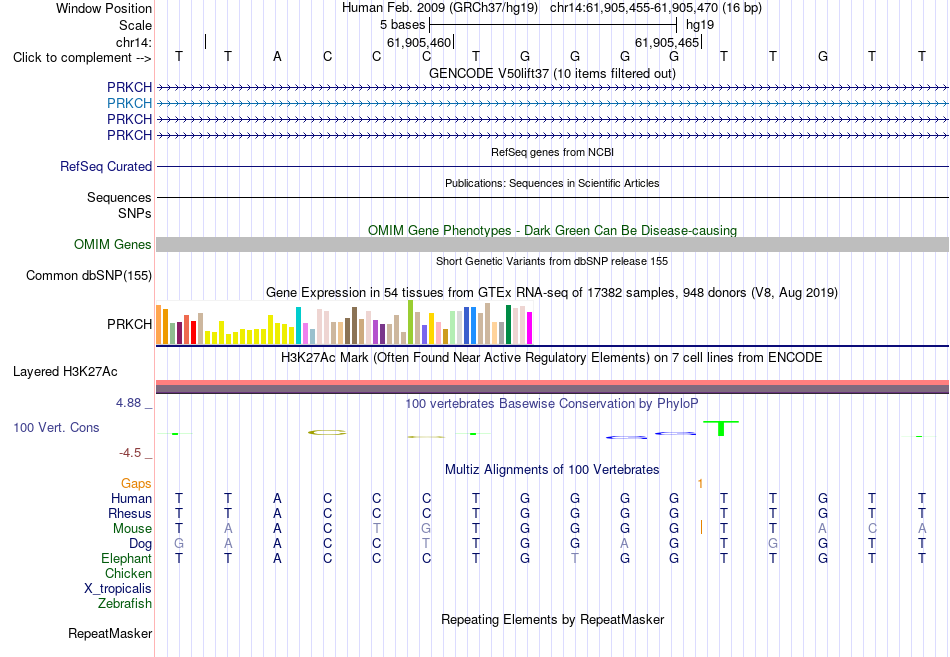Open the Layered H3K27Ac track label
The height and width of the screenshot is (657, 950).
tap(65, 372)
